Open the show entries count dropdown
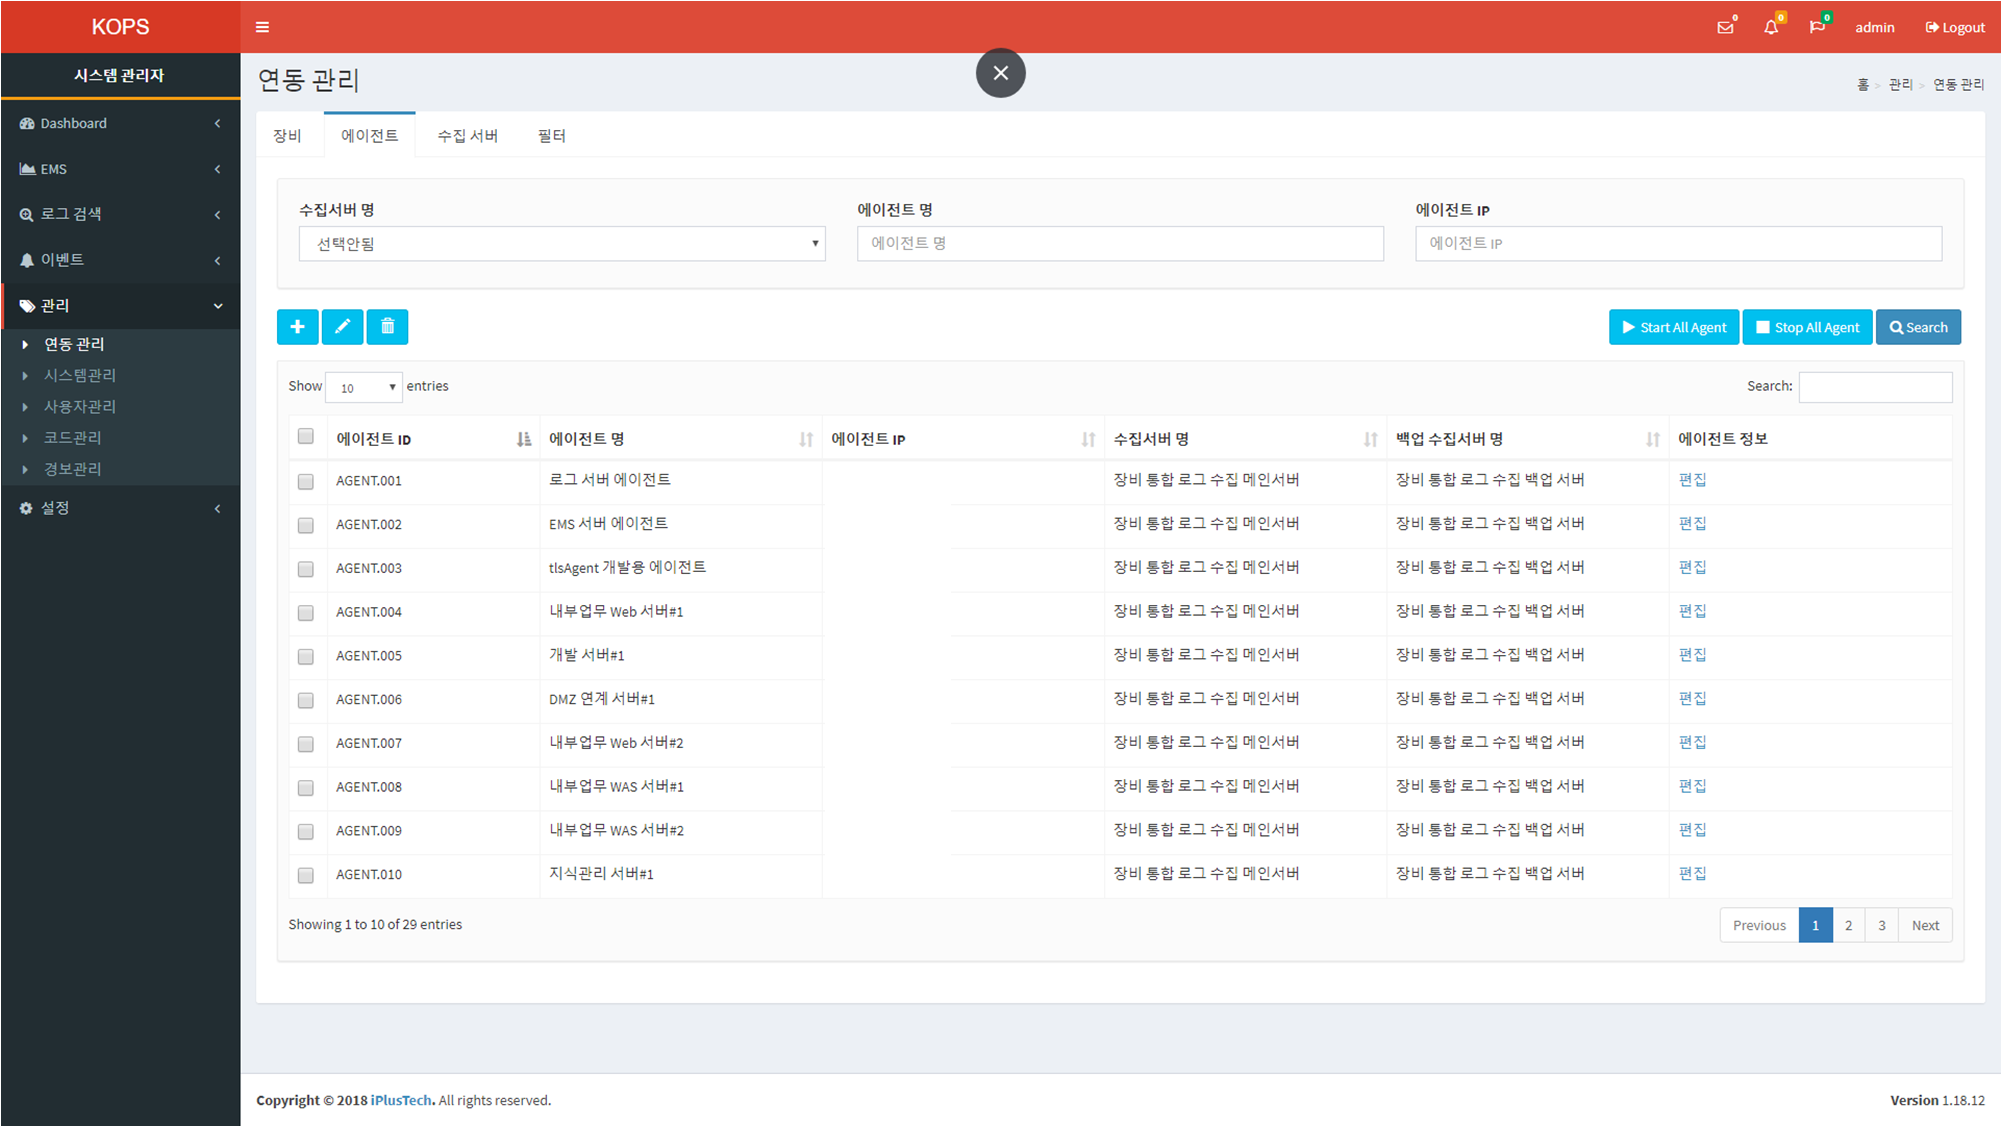 coord(364,387)
